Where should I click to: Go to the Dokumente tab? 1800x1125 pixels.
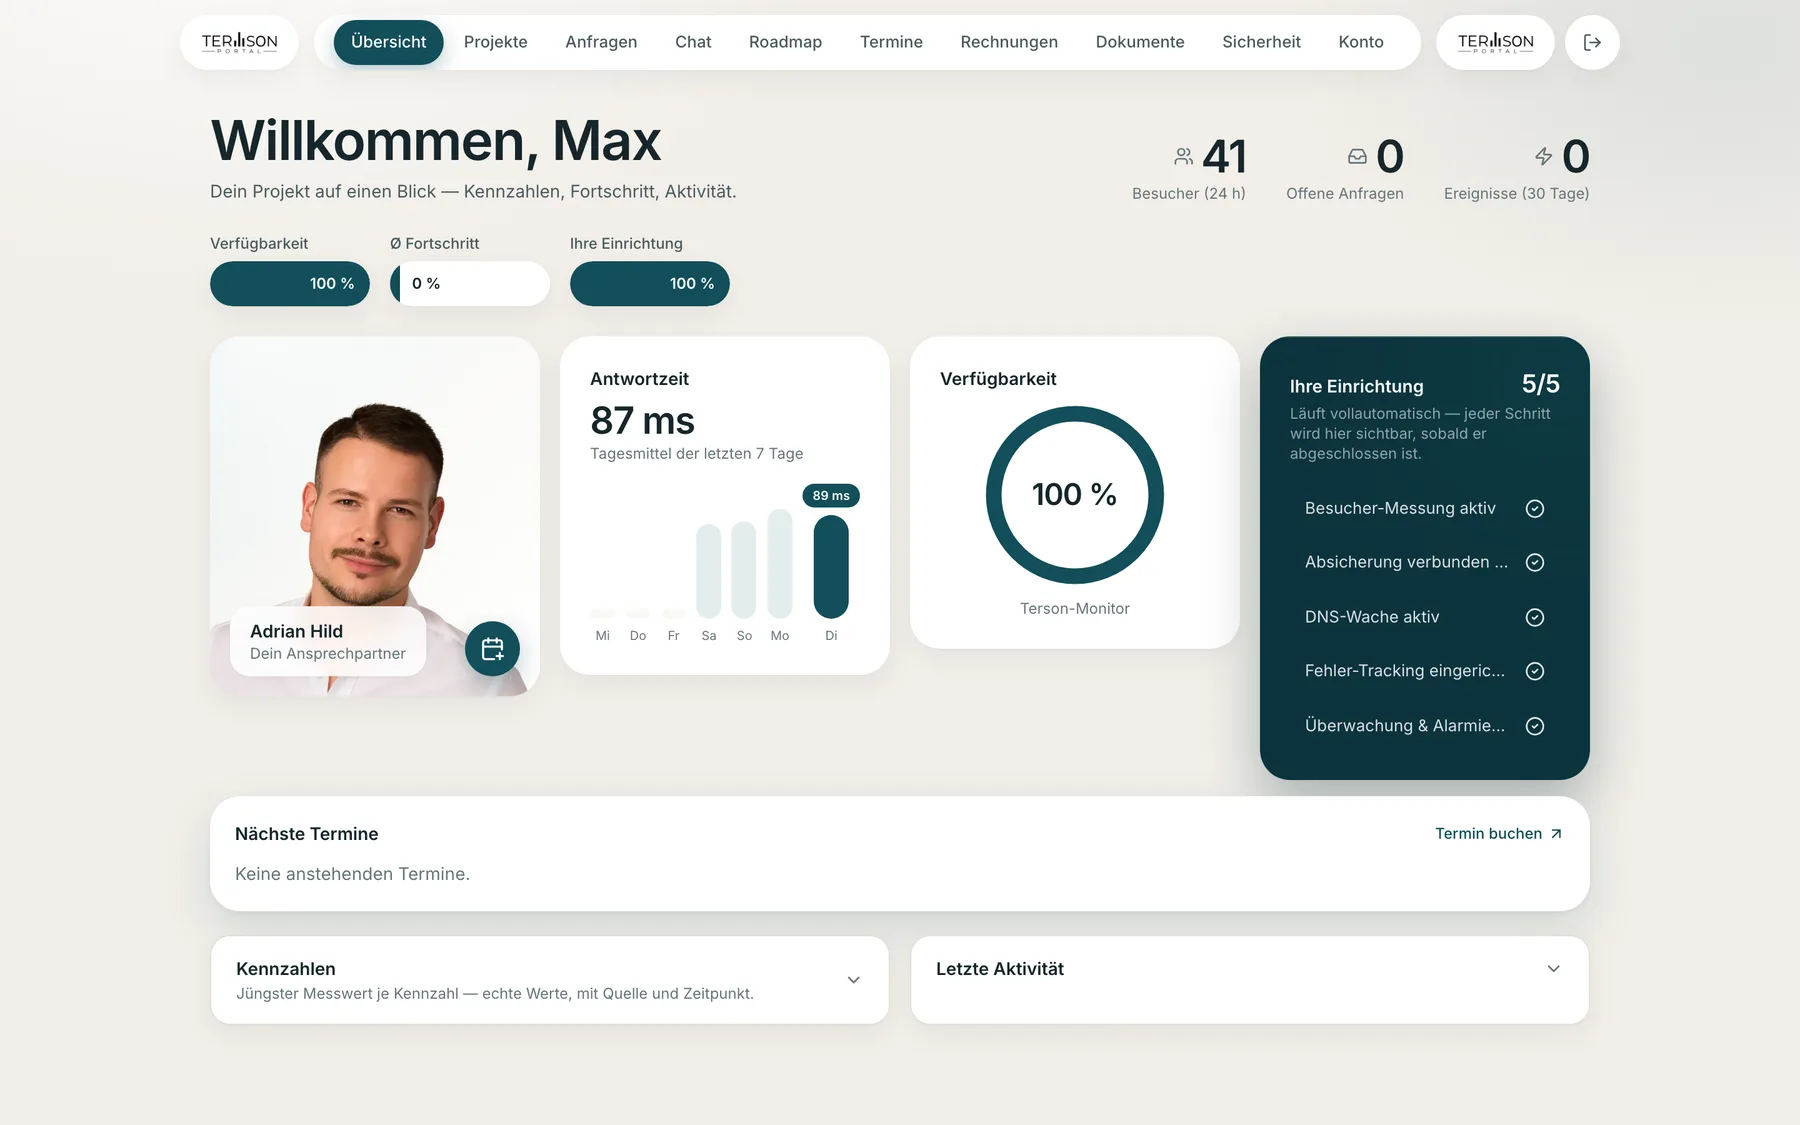[x=1140, y=42]
